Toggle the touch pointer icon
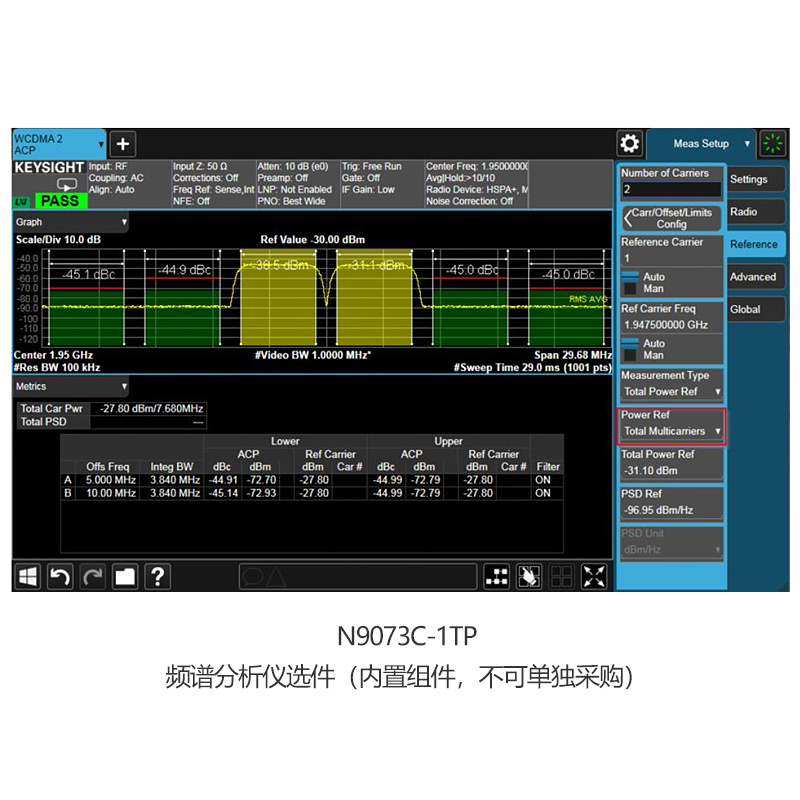Screen dimensions: 800x800 pyautogui.click(x=529, y=577)
